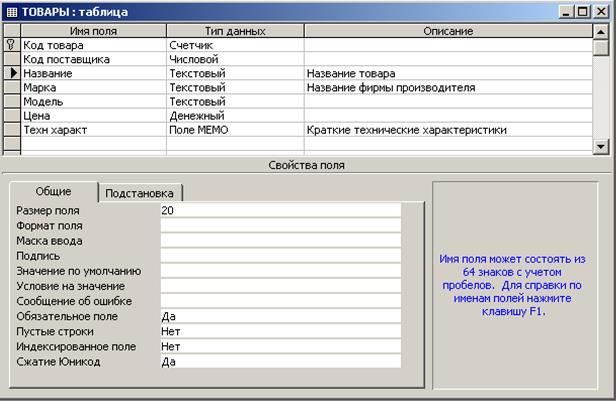Click the key icon beside Код товара
The width and height of the screenshot is (616, 401).
(11, 45)
